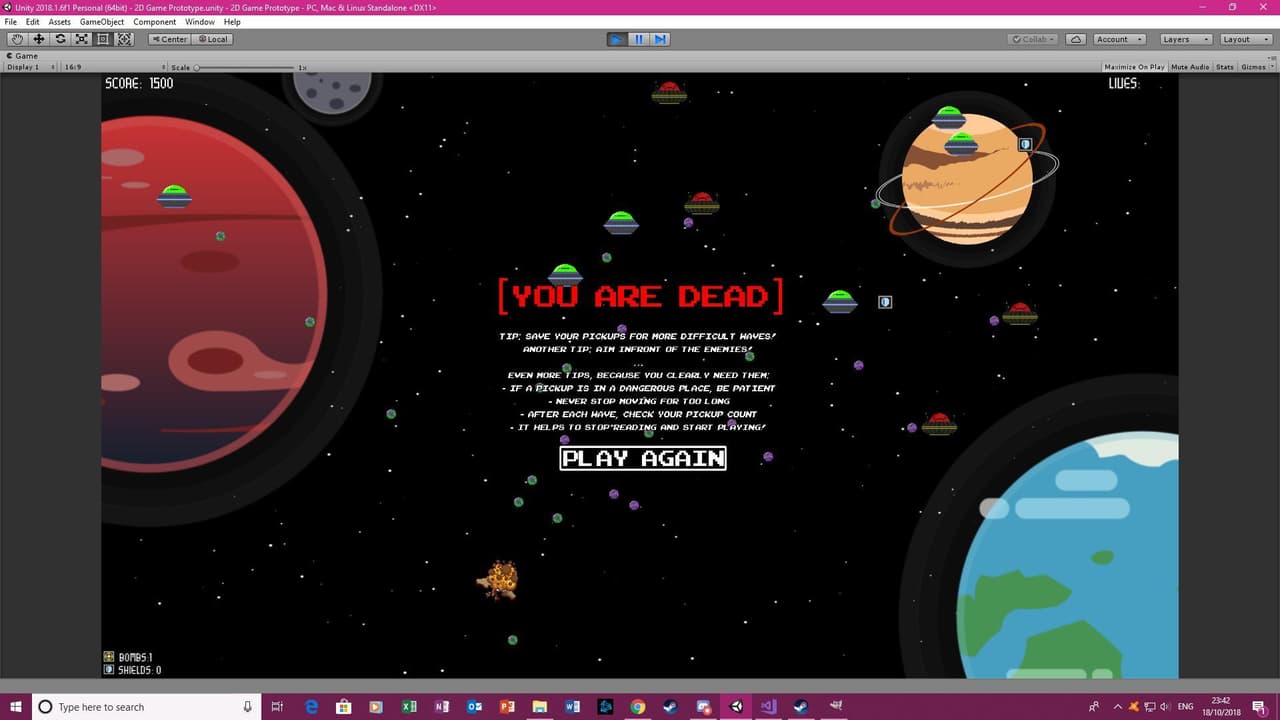The width and height of the screenshot is (1280, 720).
Task: Stop play mode with the Play button
Action: click(x=617, y=39)
